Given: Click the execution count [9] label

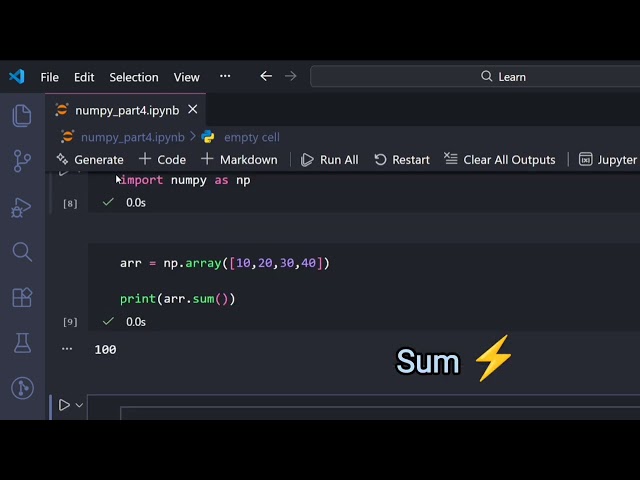Looking at the screenshot, I should click(x=70, y=322).
